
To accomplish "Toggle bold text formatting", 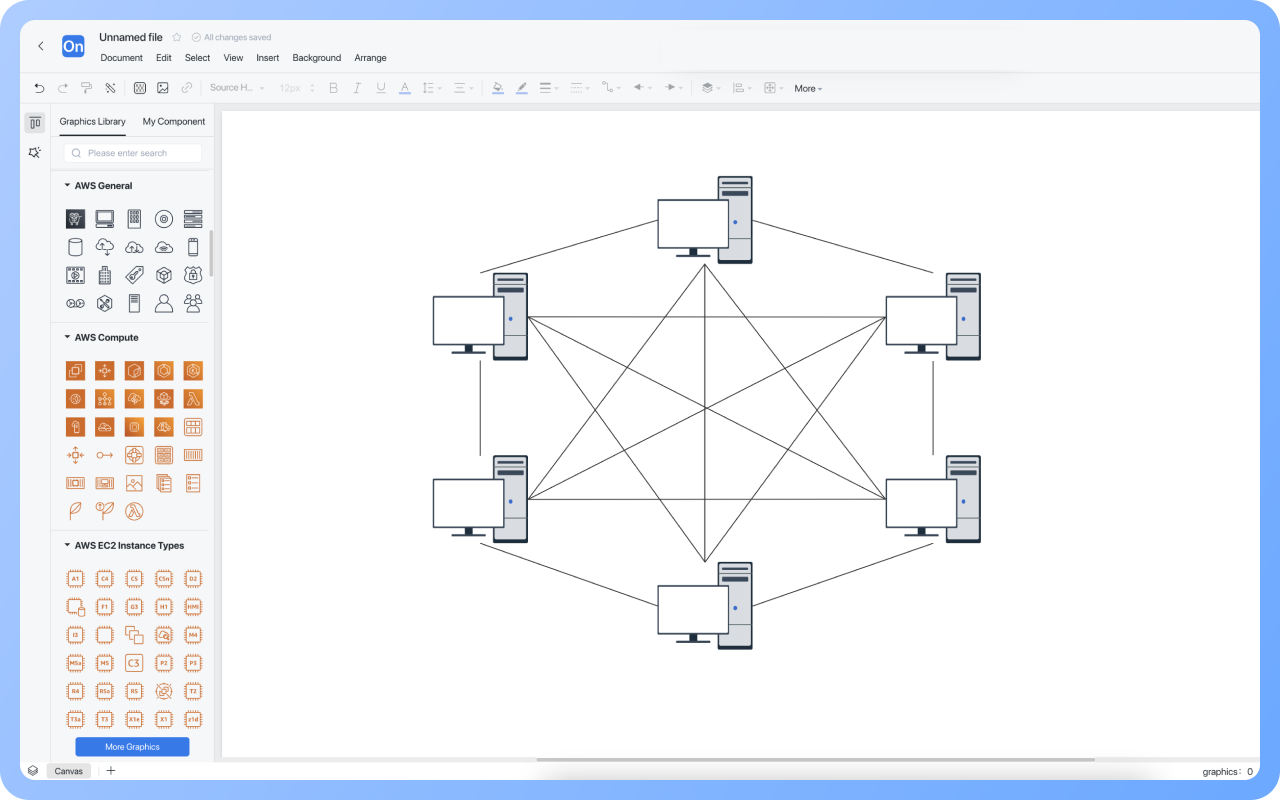I will coord(334,88).
